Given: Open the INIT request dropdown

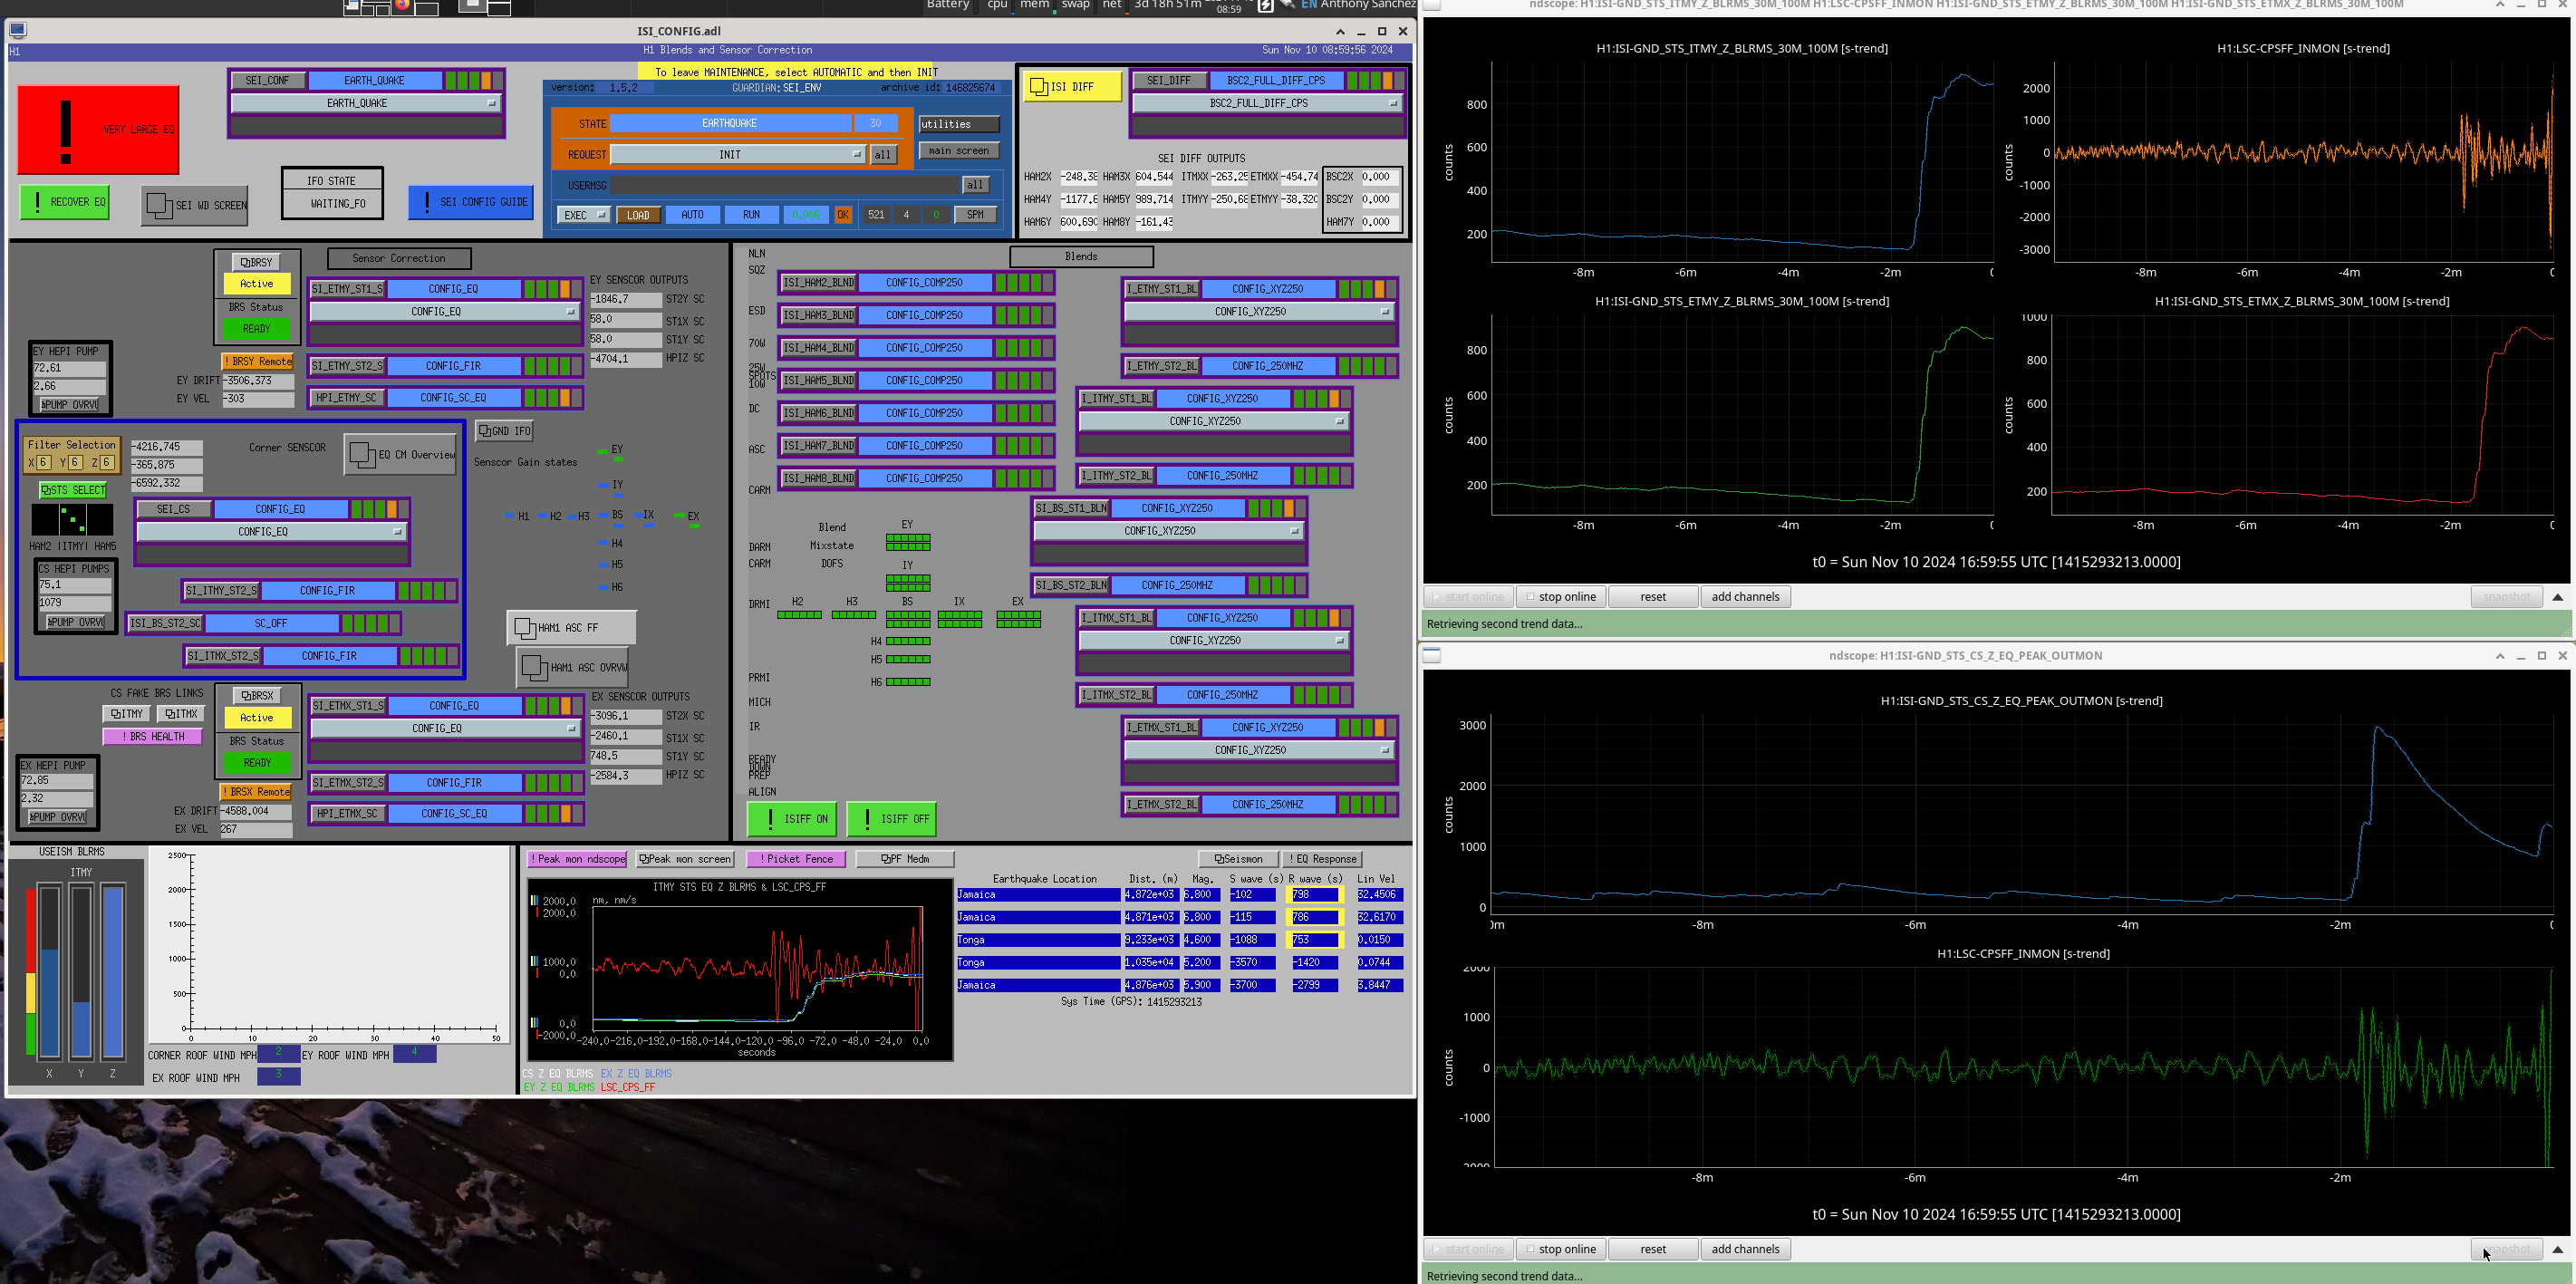Looking at the screenshot, I should pyautogui.click(x=738, y=155).
